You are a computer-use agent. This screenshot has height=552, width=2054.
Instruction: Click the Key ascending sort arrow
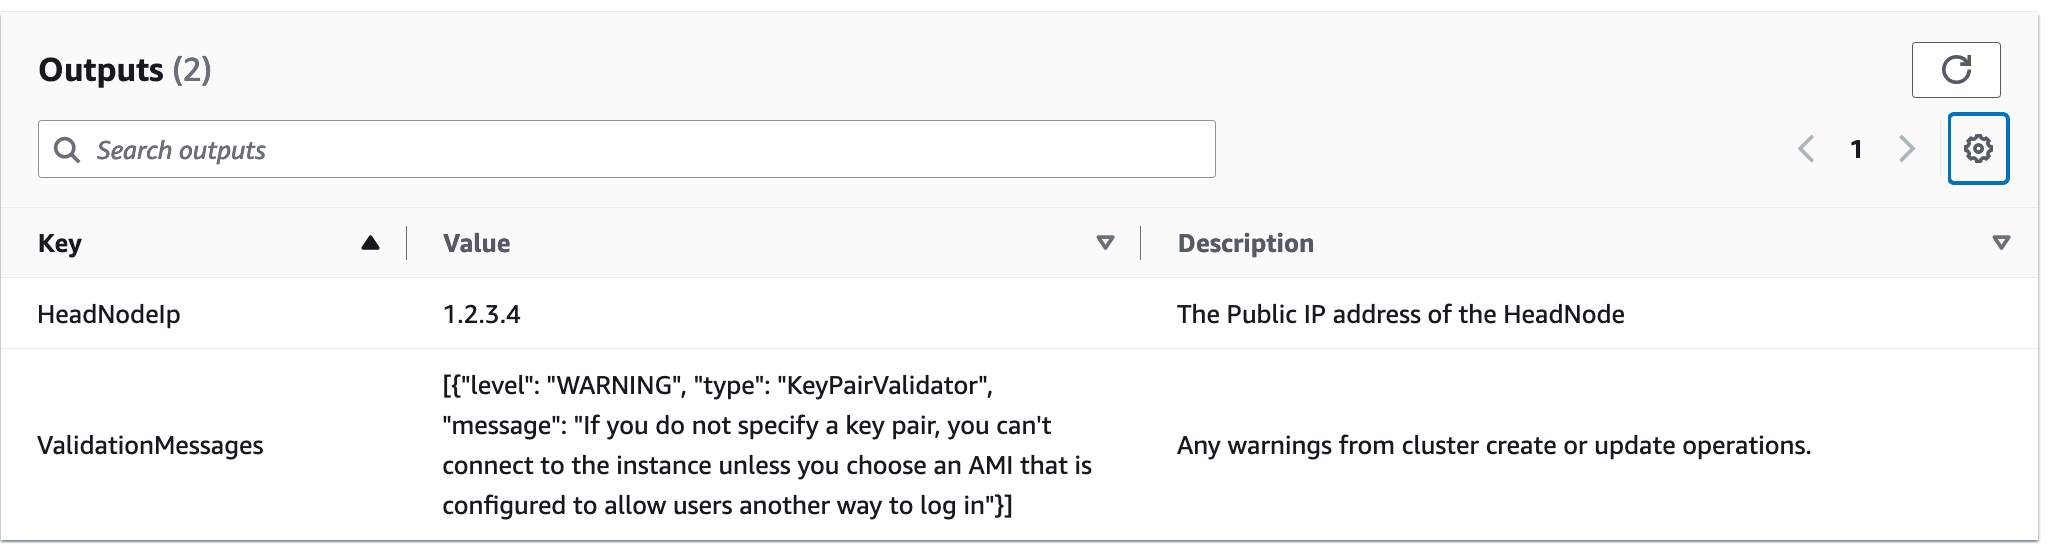pyautogui.click(x=370, y=243)
